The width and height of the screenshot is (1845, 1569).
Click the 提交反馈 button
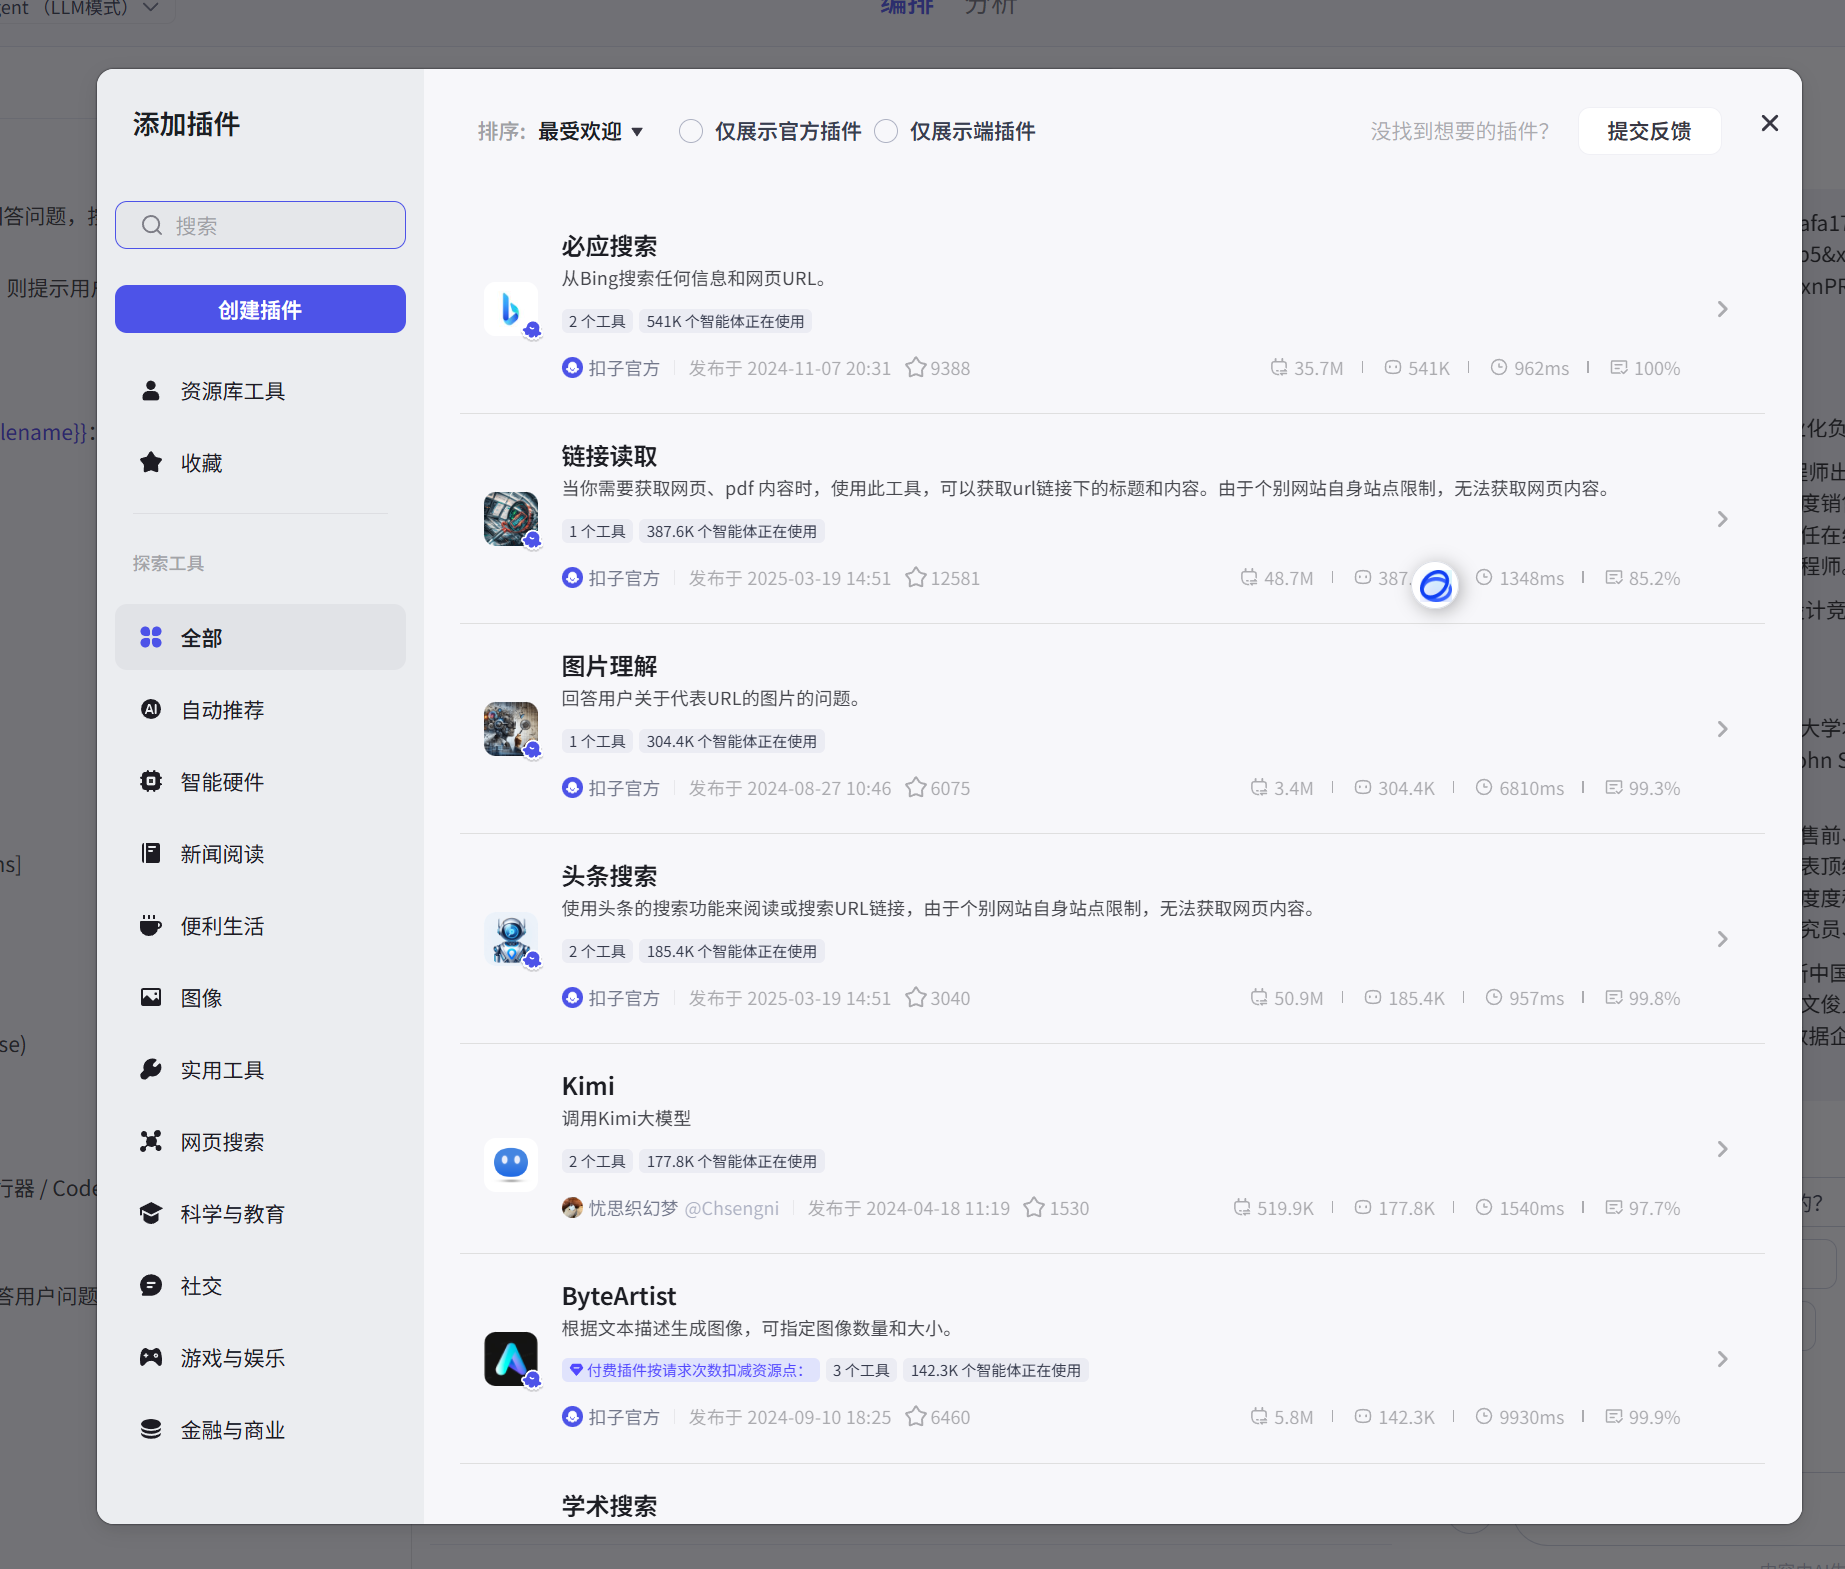pyautogui.click(x=1649, y=130)
